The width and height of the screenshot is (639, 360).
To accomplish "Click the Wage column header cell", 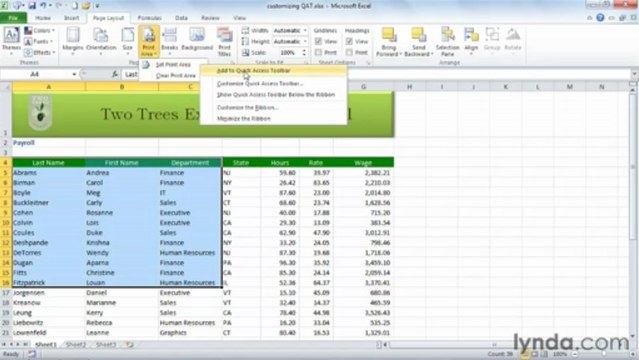I will tap(363, 163).
